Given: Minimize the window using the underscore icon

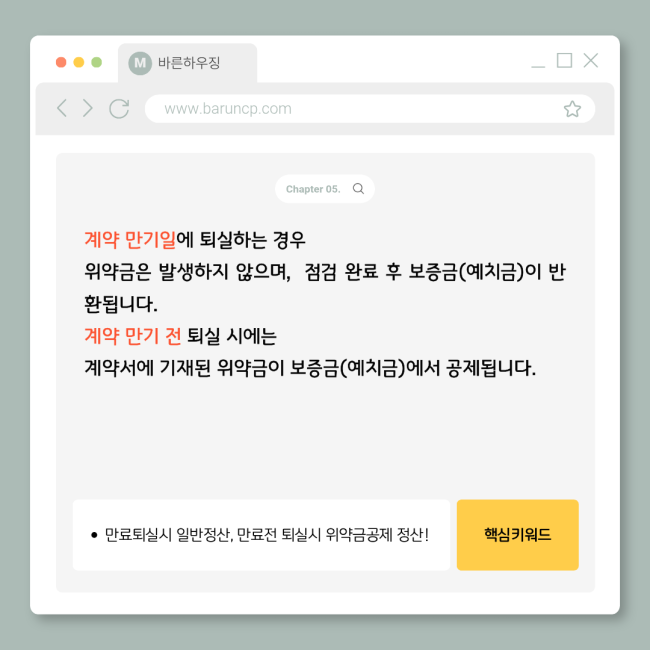Looking at the screenshot, I should [x=538, y=66].
